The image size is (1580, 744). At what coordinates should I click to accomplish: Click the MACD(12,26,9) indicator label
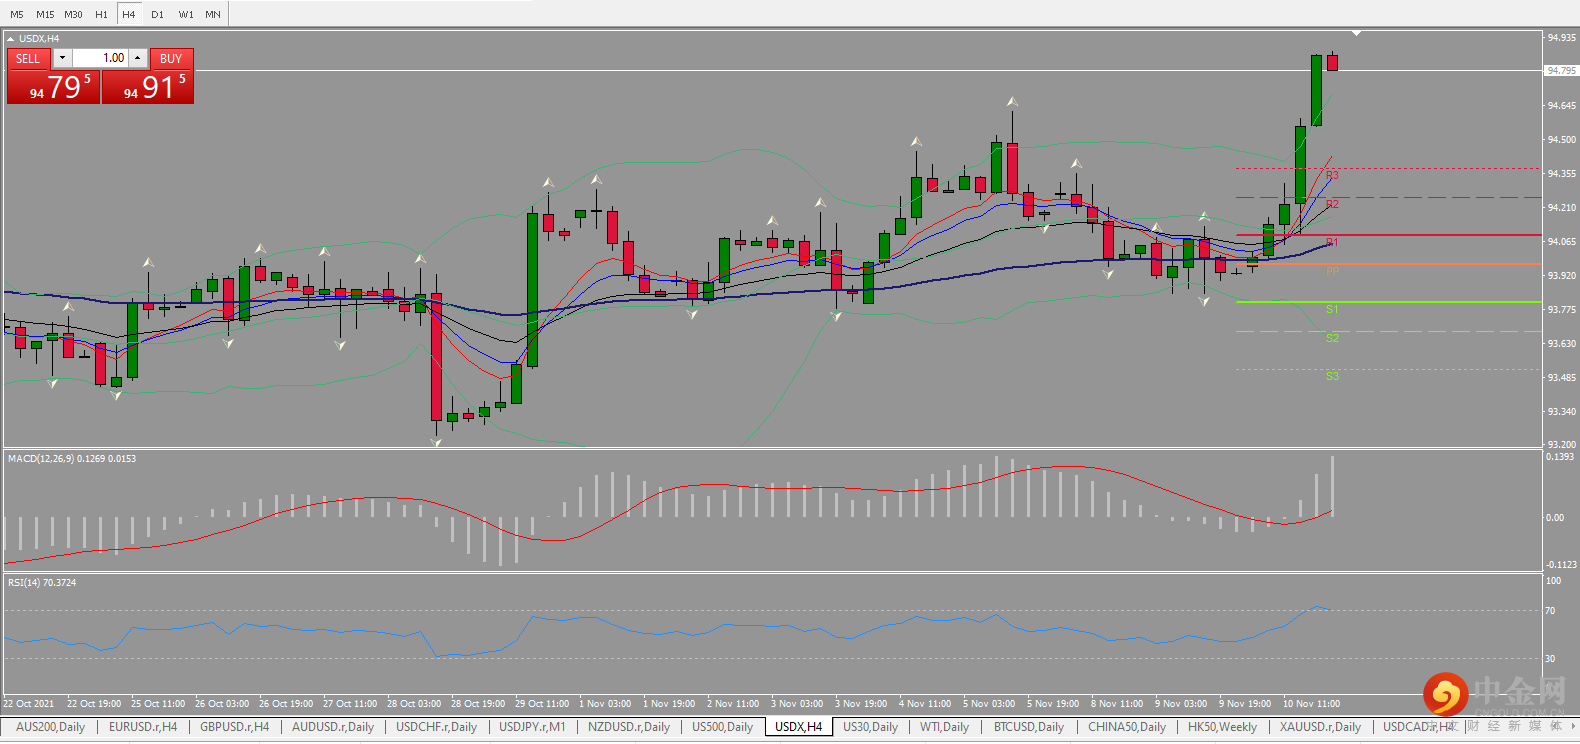click(72, 459)
